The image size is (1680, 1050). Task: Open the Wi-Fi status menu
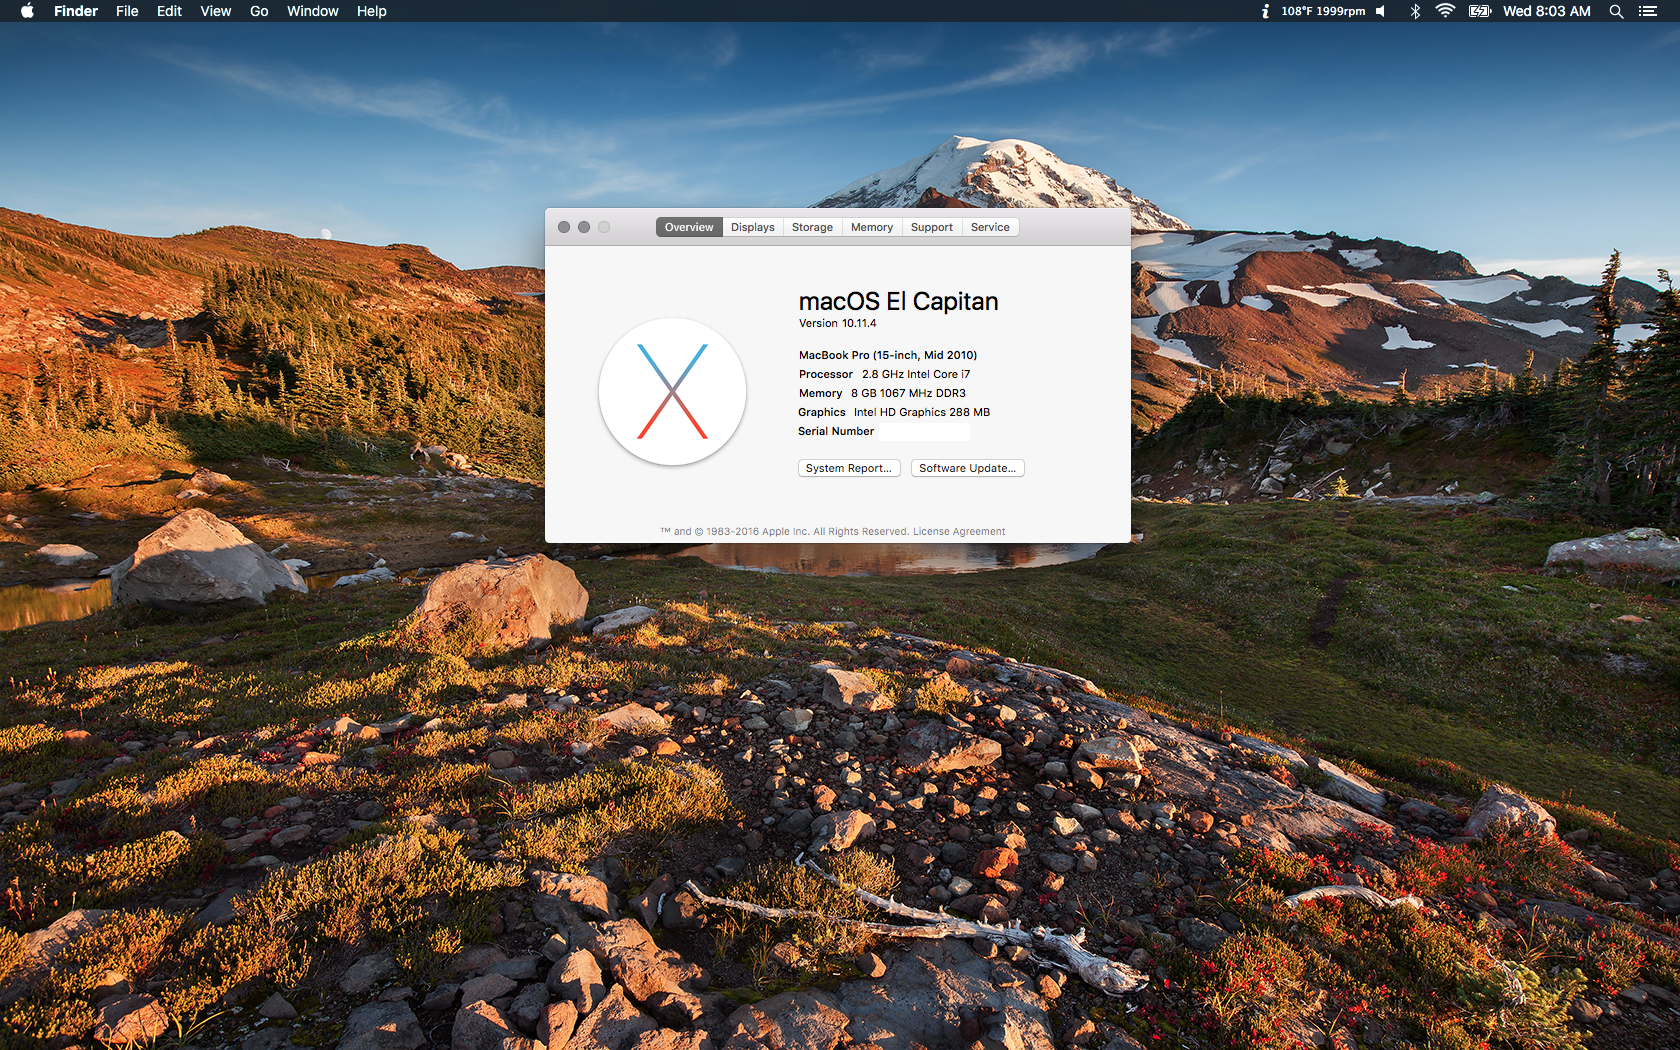[1445, 11]
